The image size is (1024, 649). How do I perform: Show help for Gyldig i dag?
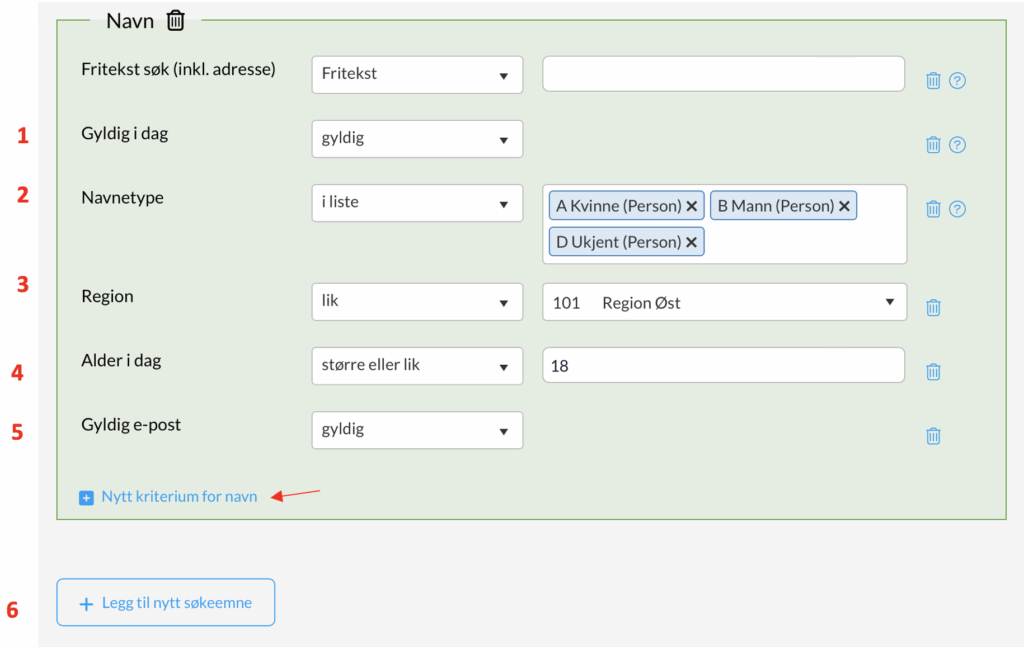[x=957, y=145]
